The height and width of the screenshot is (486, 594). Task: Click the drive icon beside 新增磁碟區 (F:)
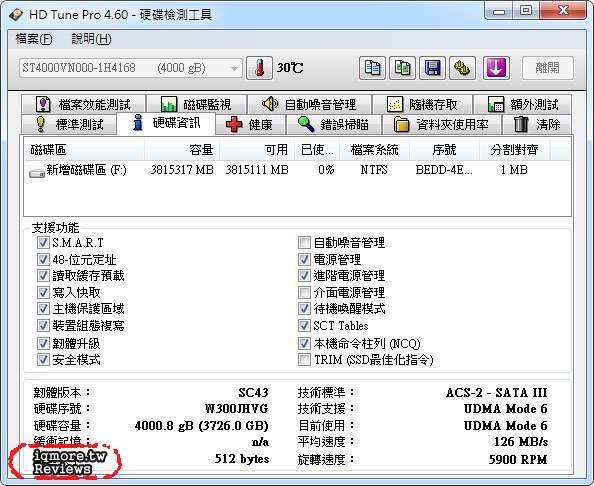[x=37, y=173]
